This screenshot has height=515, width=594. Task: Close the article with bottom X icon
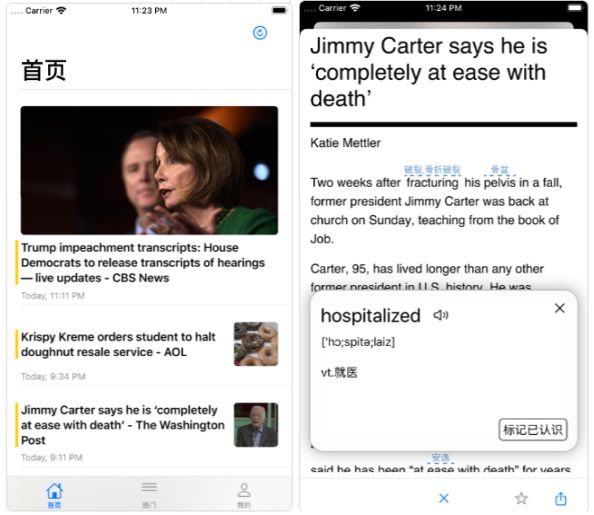(444, 498)
